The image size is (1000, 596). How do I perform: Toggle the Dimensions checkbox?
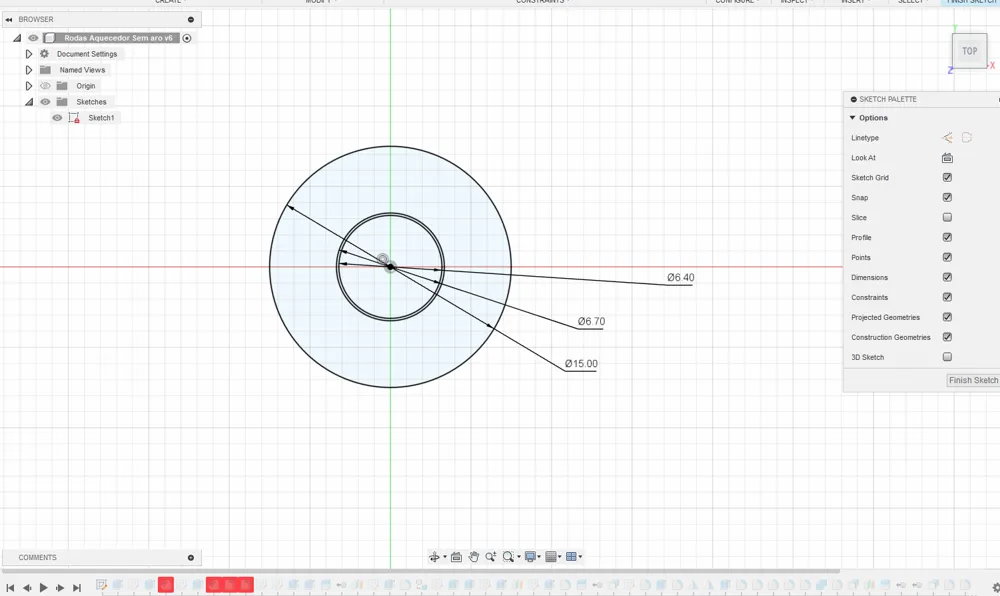947,277
